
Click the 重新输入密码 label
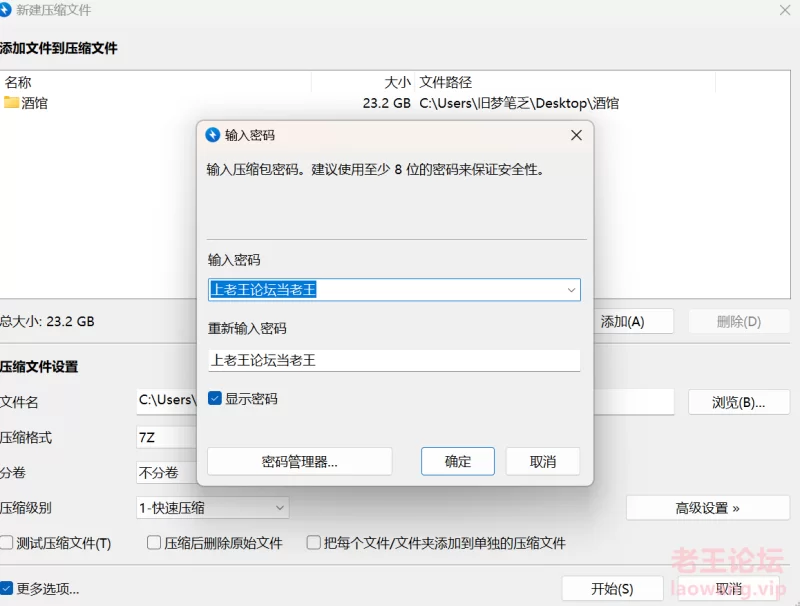(x=247, y=328)
